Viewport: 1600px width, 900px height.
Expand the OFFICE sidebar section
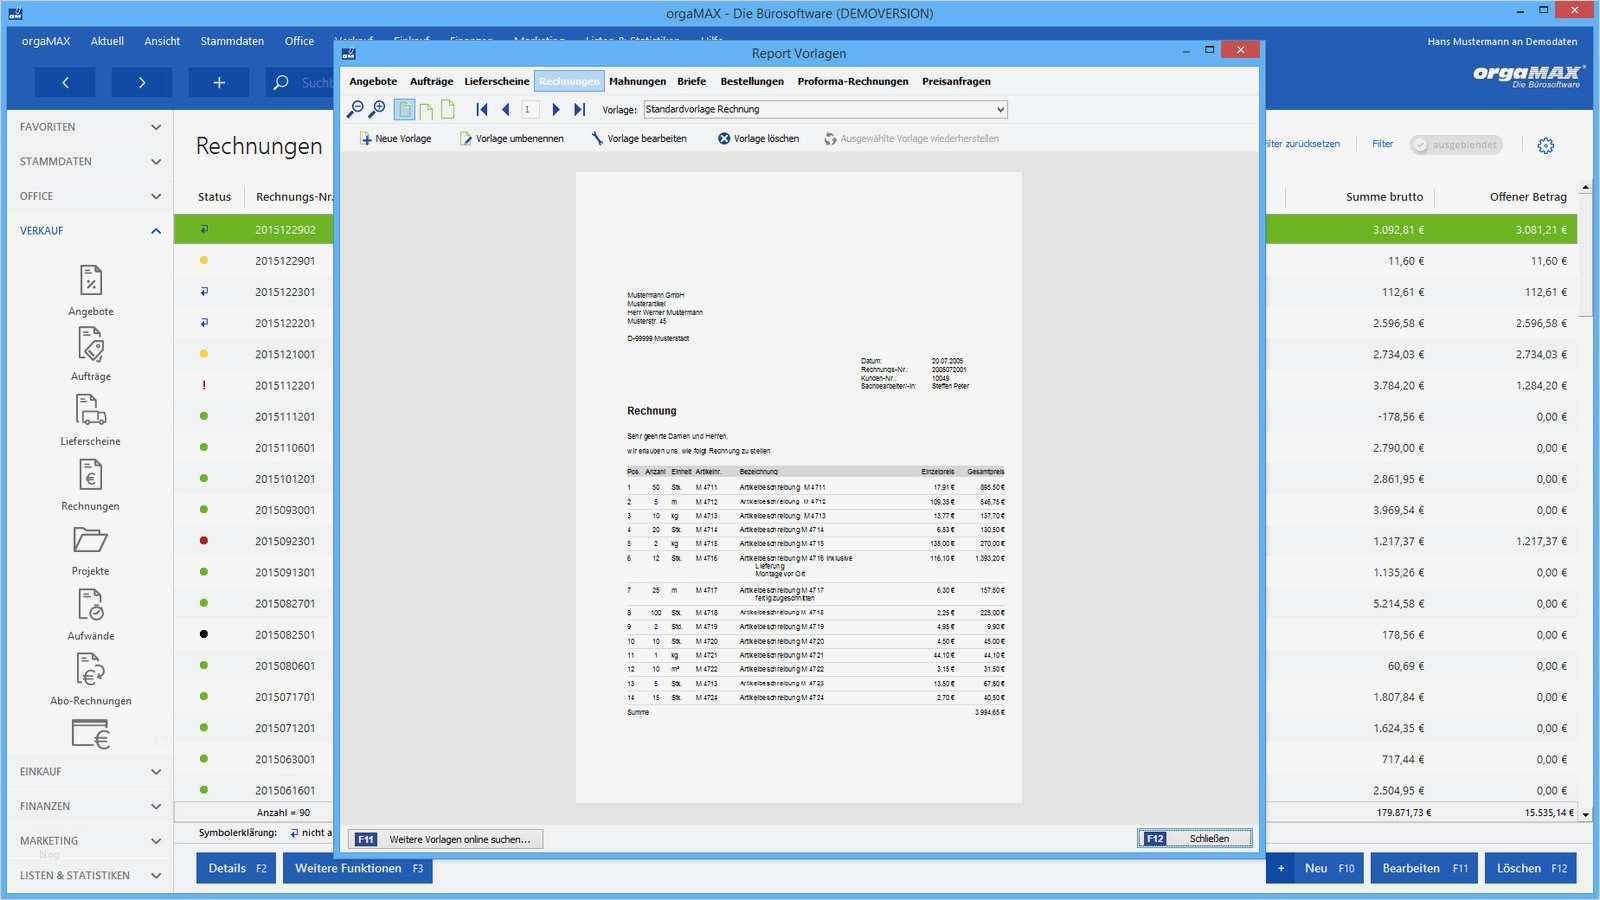coord(90,196)
